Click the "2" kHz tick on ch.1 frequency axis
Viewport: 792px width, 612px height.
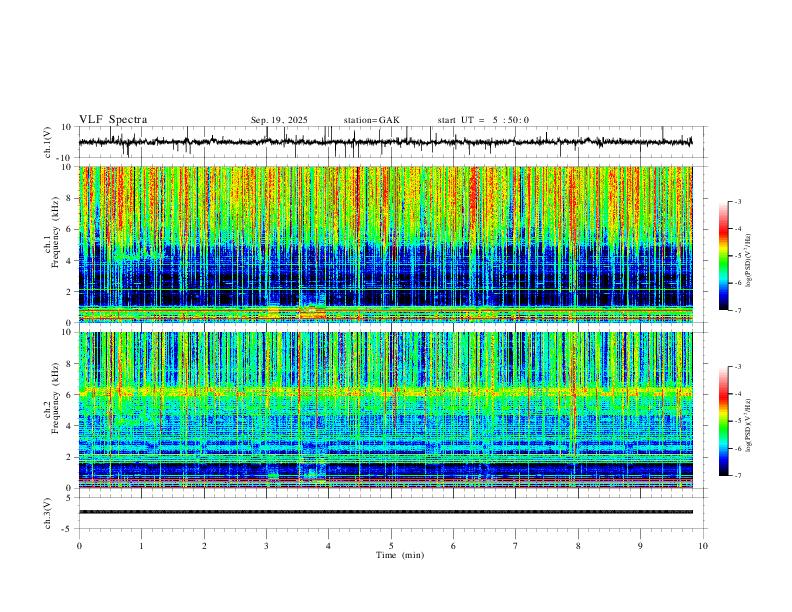point(69,292)
